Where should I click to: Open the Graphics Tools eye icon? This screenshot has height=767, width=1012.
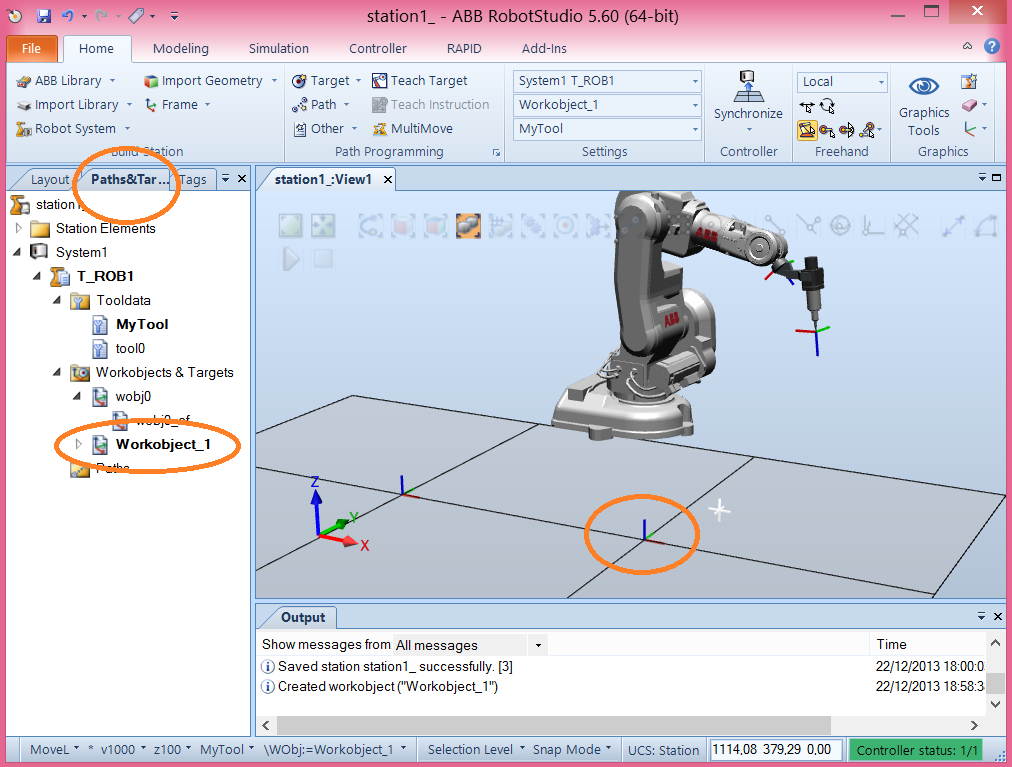click(x=922, y=87)
